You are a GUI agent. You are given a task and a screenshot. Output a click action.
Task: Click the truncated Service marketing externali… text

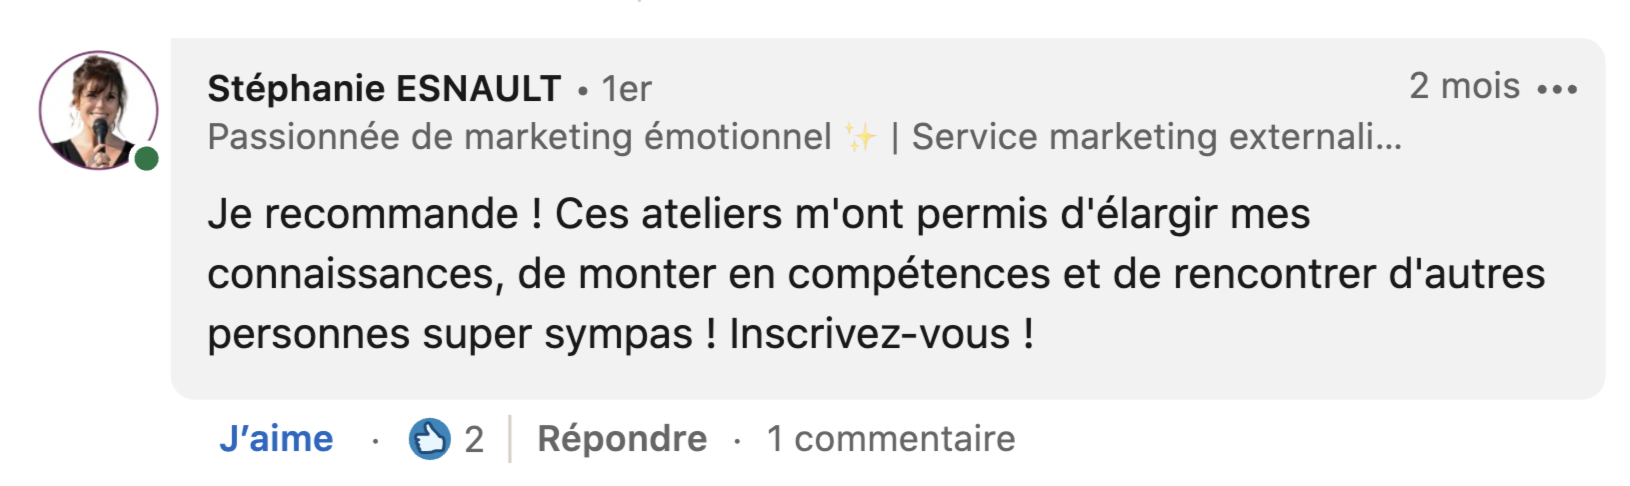click(1156, 137)
